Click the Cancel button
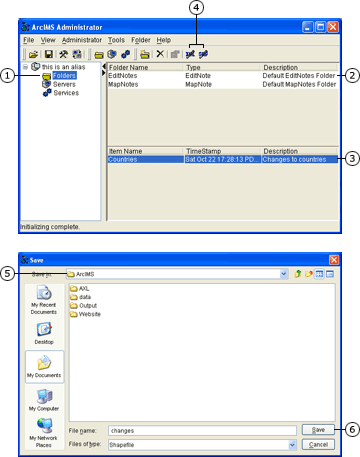The image size is (360, 457). (x=318, y=444)
